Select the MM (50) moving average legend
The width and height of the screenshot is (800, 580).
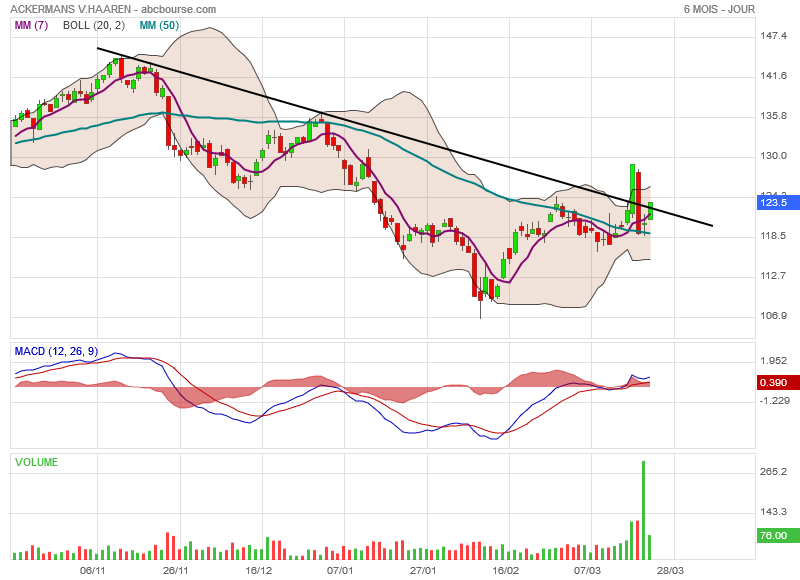point(159,25)
